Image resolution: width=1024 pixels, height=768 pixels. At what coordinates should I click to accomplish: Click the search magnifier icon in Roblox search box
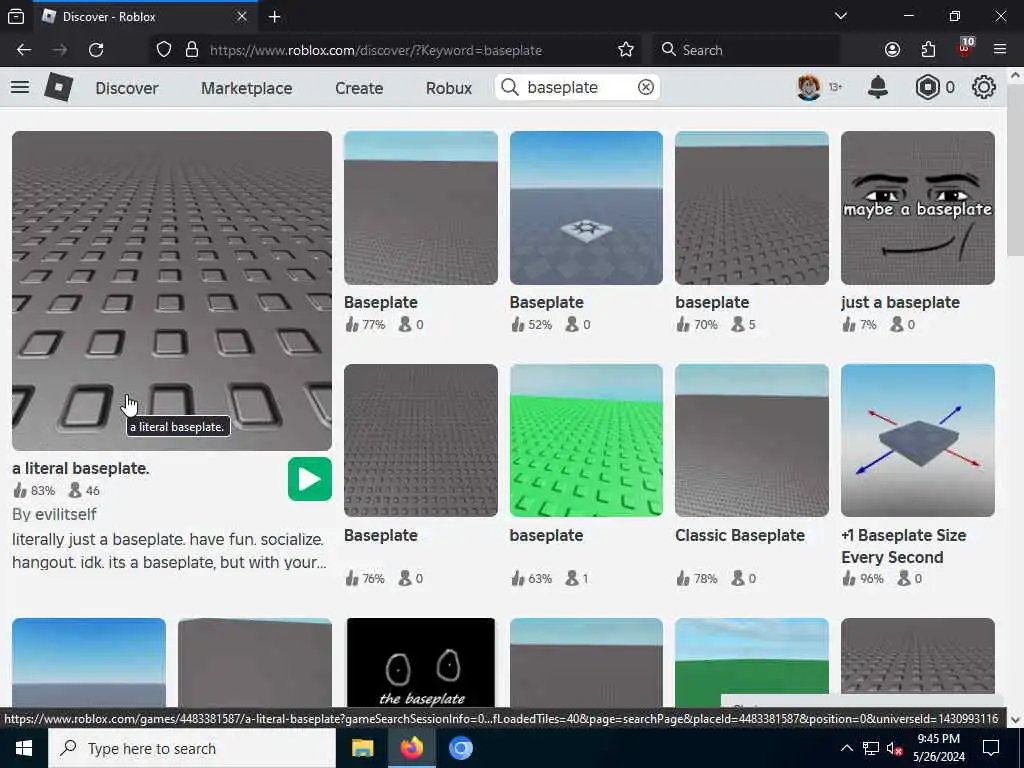tap(510, 87)
